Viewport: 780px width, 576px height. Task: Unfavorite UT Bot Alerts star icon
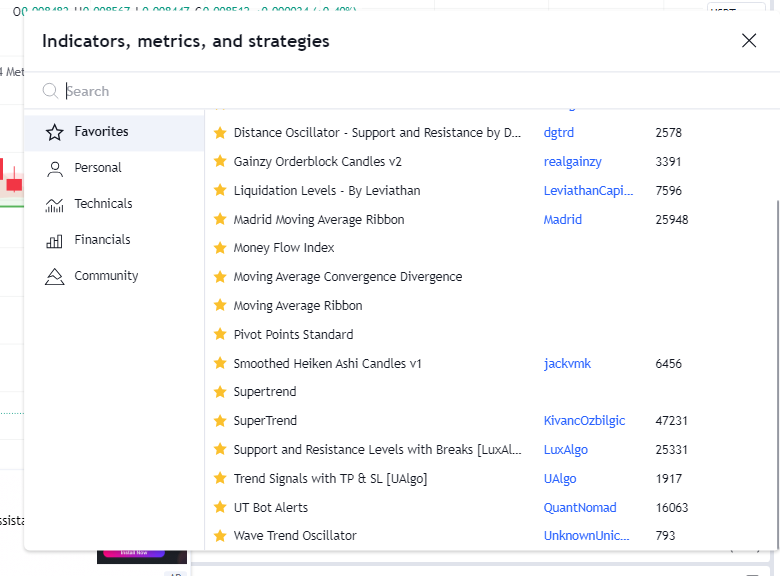tap(220, 507)
